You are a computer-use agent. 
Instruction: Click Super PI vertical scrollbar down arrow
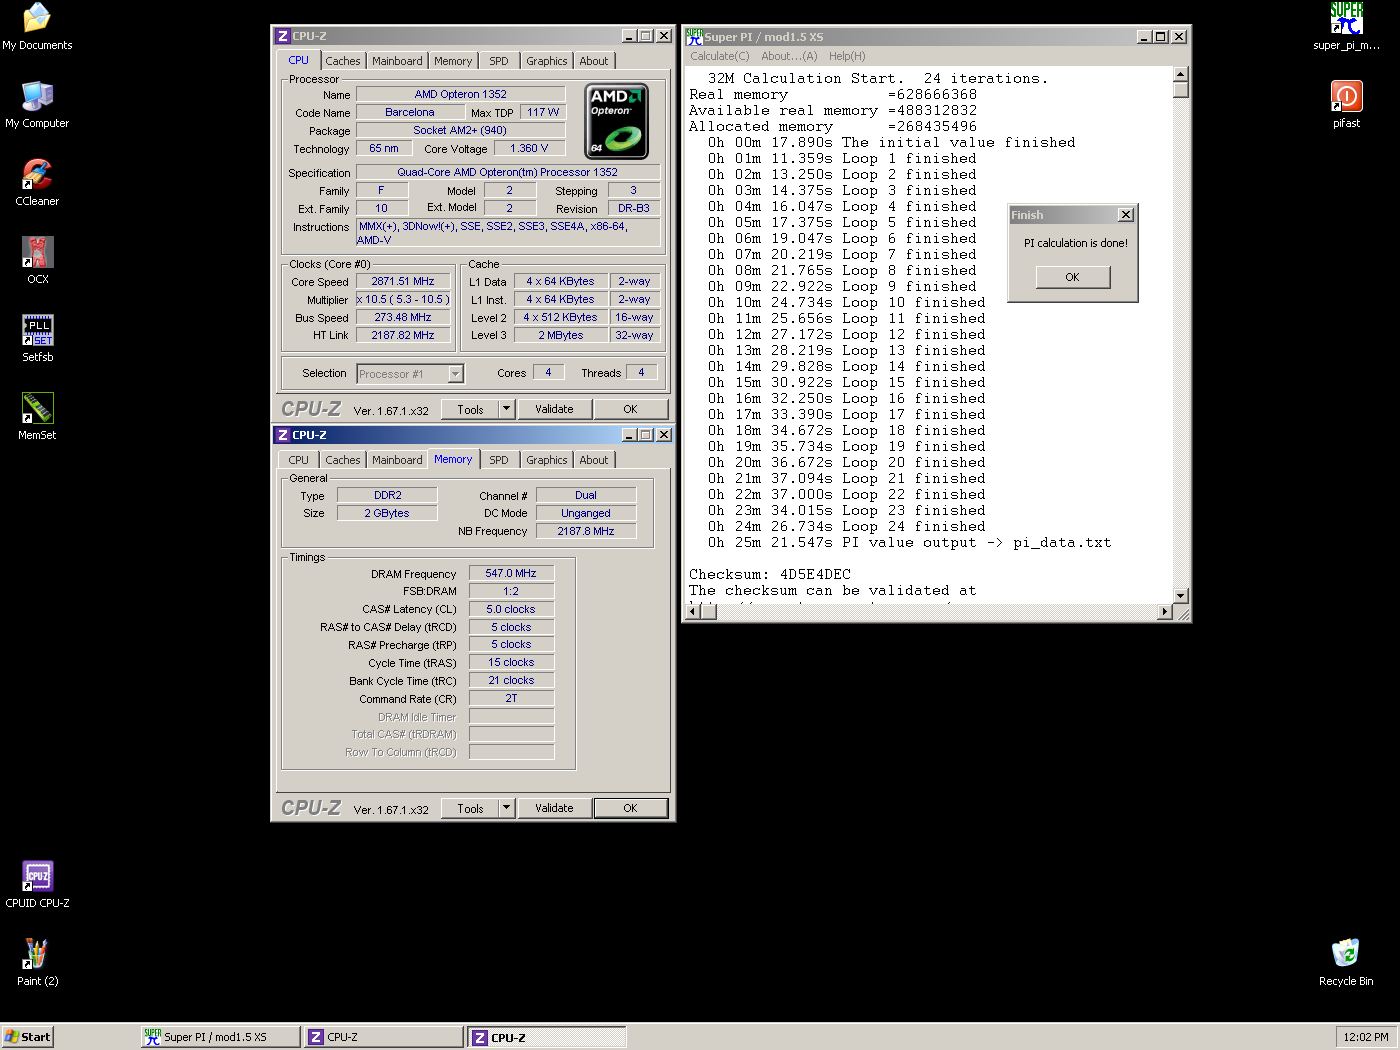[x=1180, y=596]
